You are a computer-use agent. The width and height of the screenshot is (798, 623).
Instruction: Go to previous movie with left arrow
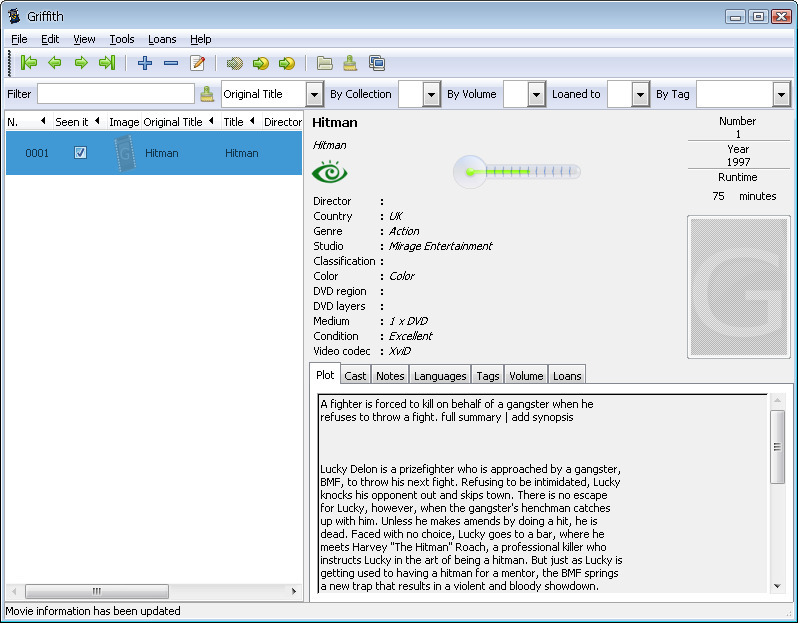[x=54, y=63]
